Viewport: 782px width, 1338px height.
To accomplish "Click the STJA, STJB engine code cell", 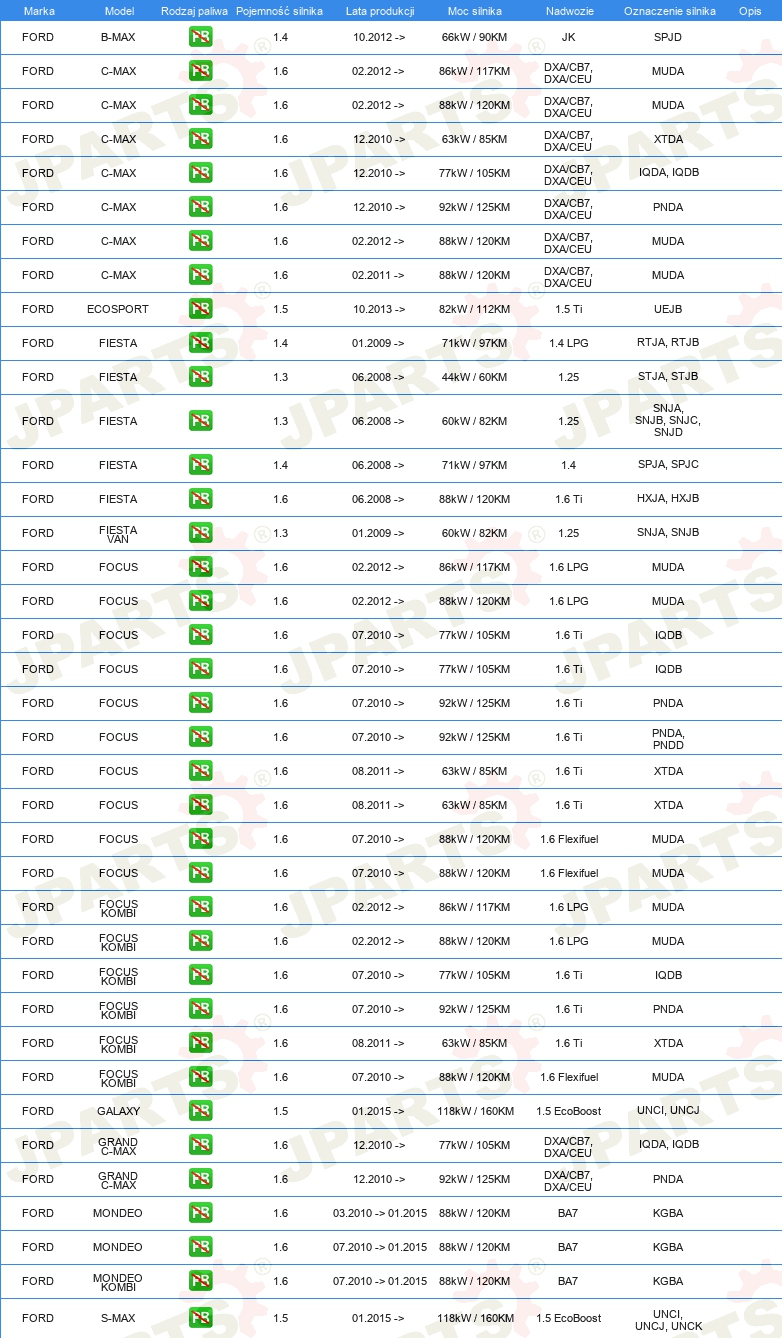I will point(668,377).
